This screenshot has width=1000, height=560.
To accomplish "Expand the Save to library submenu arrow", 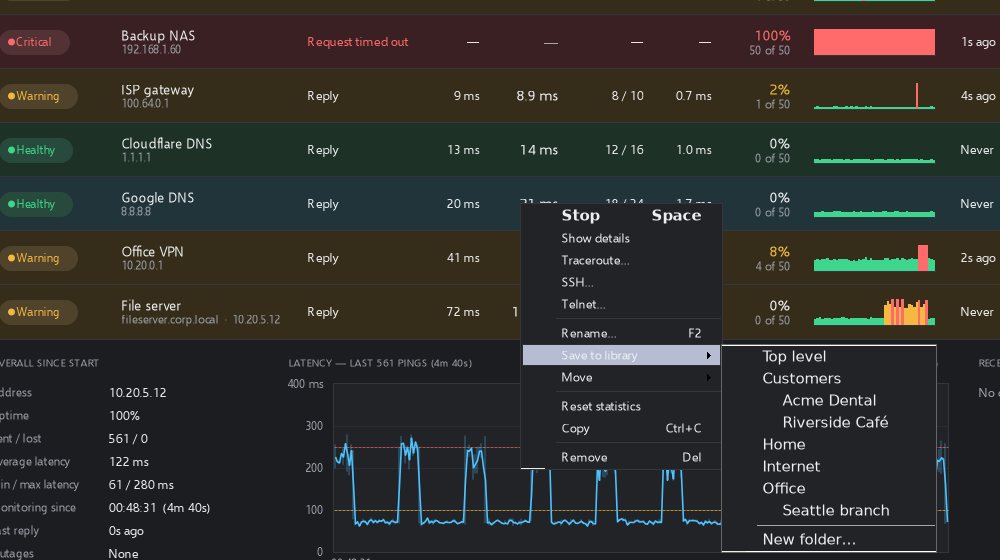I will [709, 355].
